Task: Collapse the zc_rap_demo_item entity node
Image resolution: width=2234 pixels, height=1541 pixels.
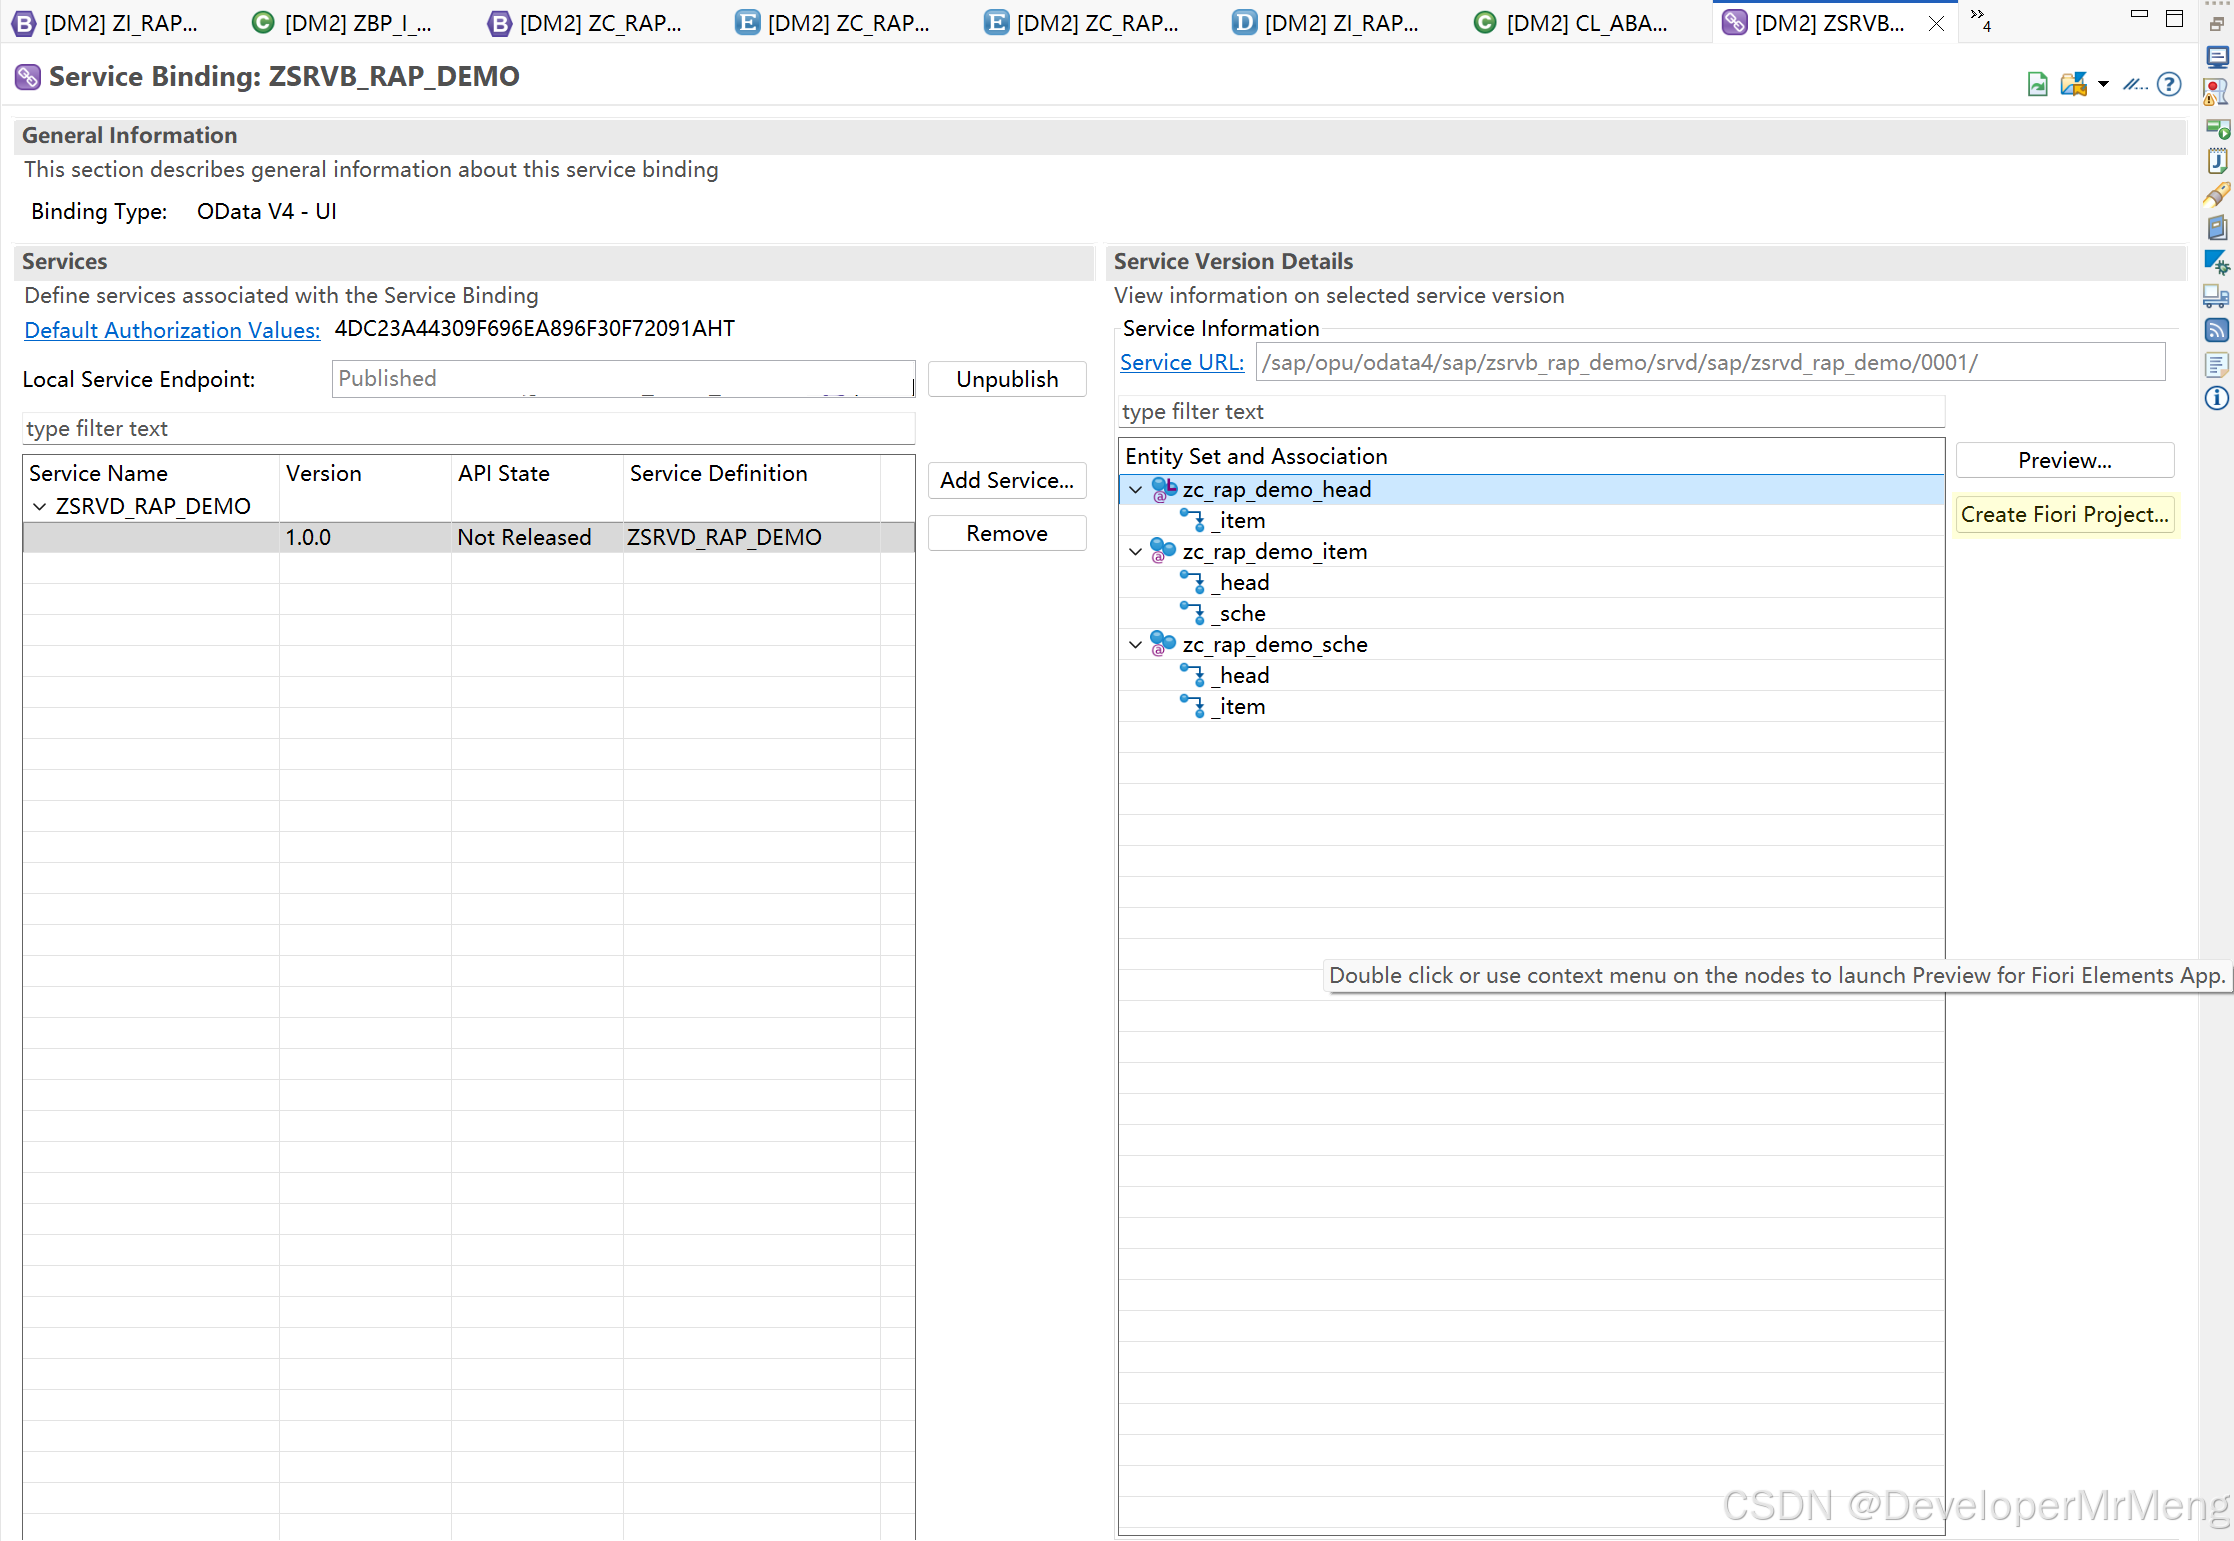Action: 1135,552
